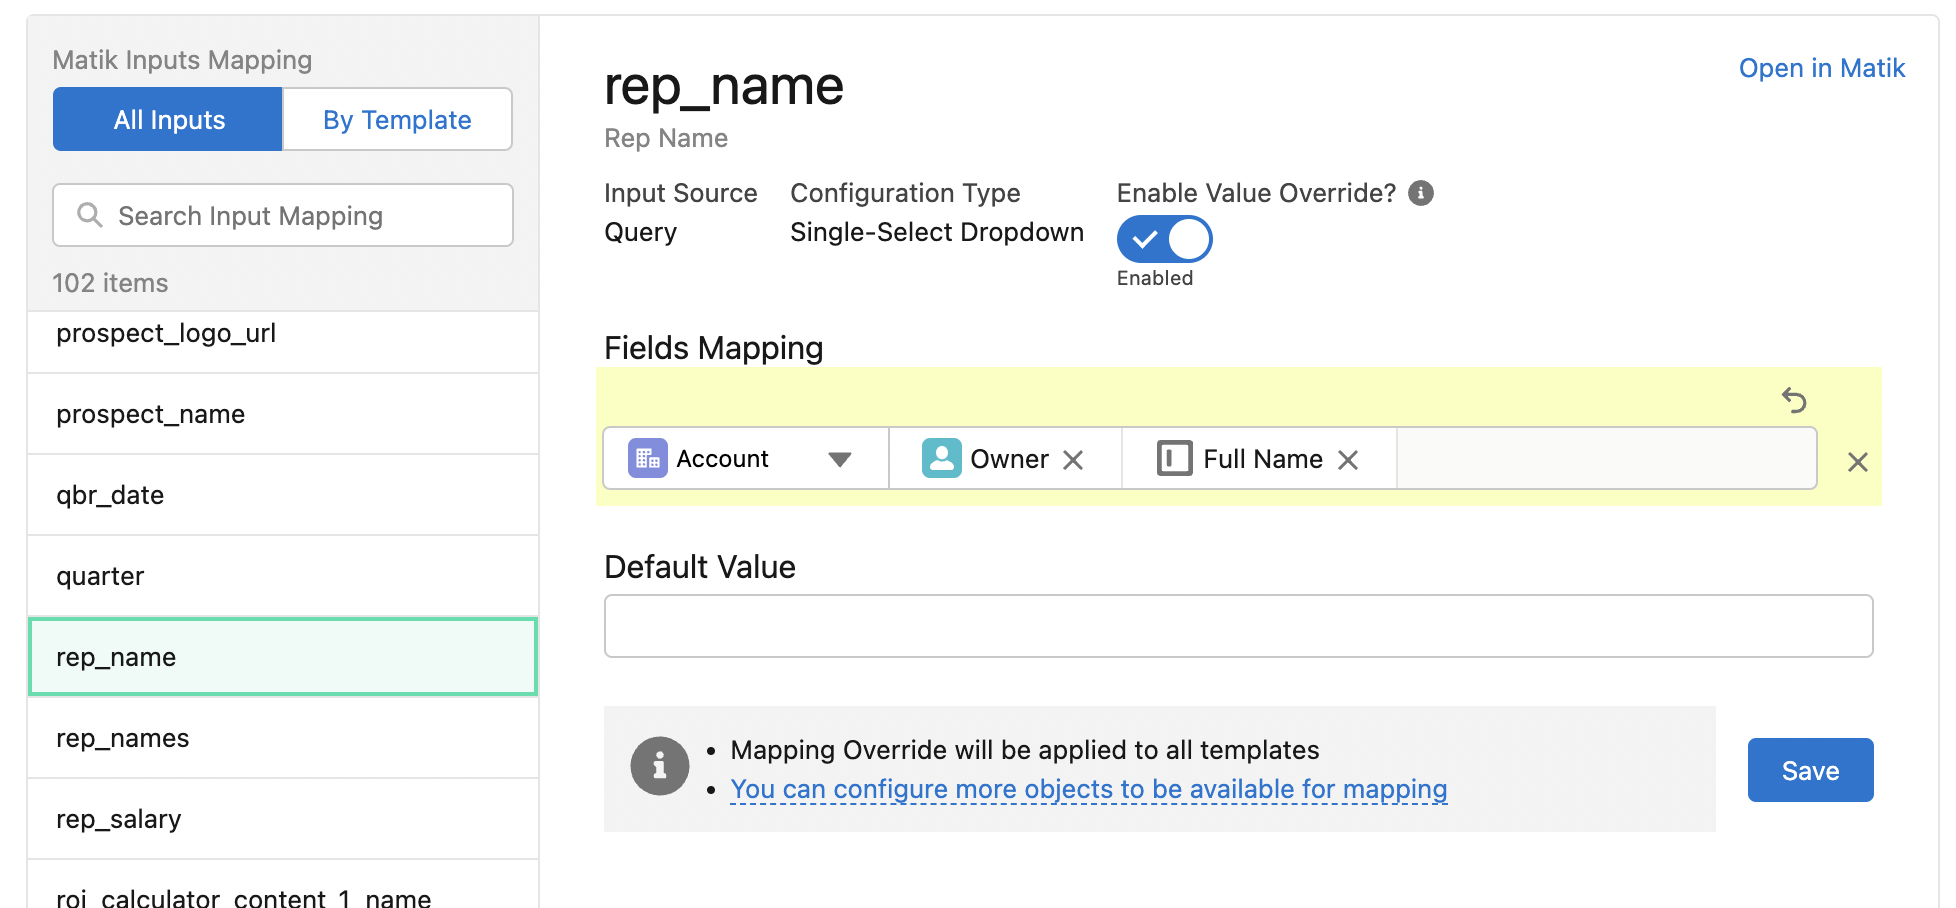Click the Full Name field chip label
This screenshot has height=908, width=1956.
pyautogui.click(x=1263, y=459)
